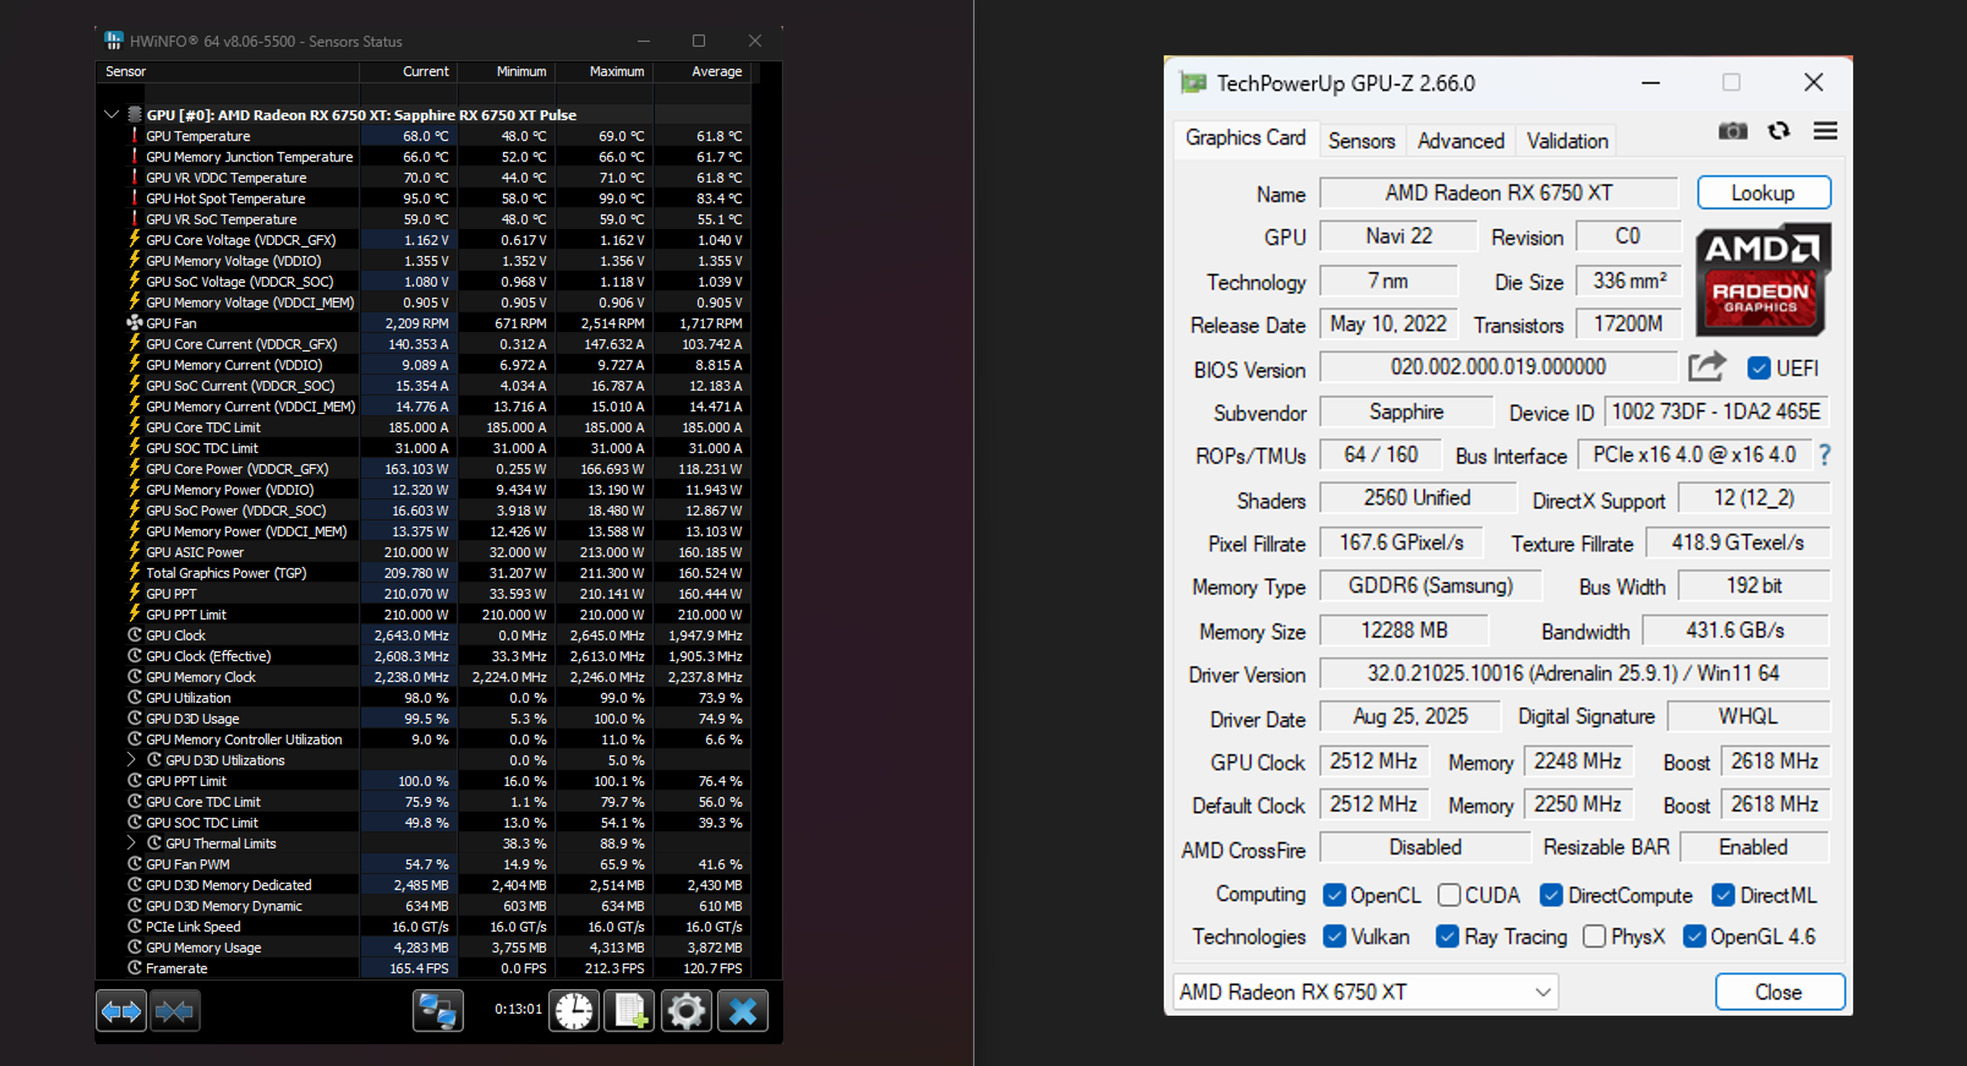Toggle the Vulkan checkbox
The width and height of the screenshot is (1967, 1066).
[1334, 936]
